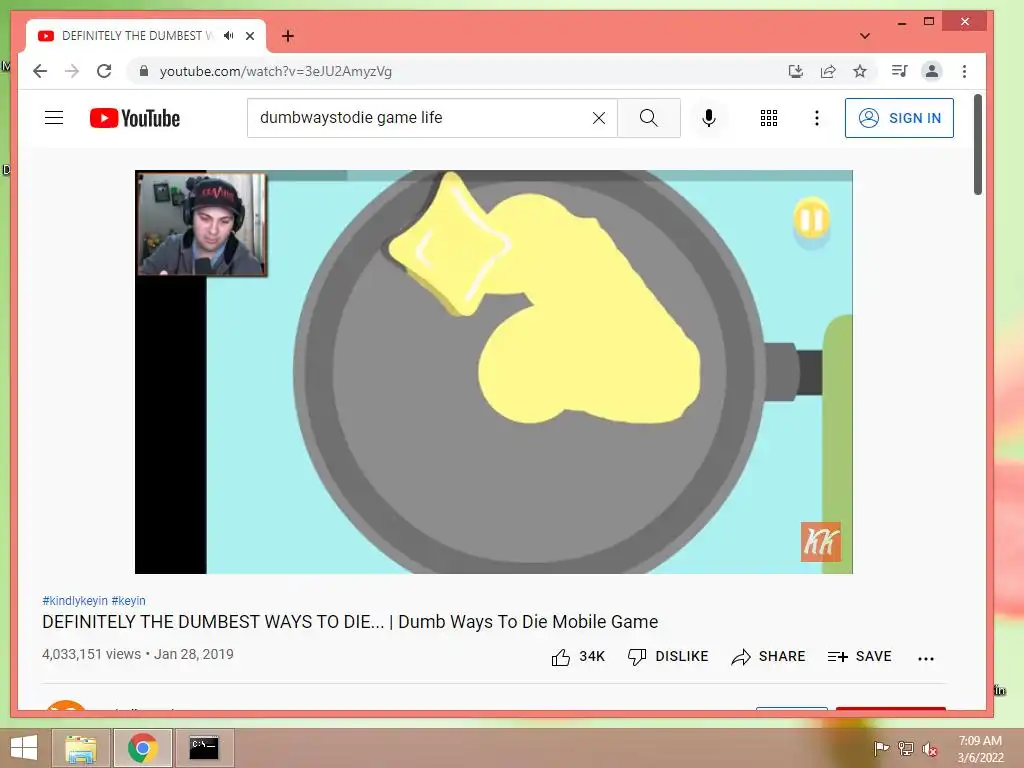Close the DEFINITELY THE DUMBEST tab
This screenshot has width=1024, height=768.
[249, 36]
